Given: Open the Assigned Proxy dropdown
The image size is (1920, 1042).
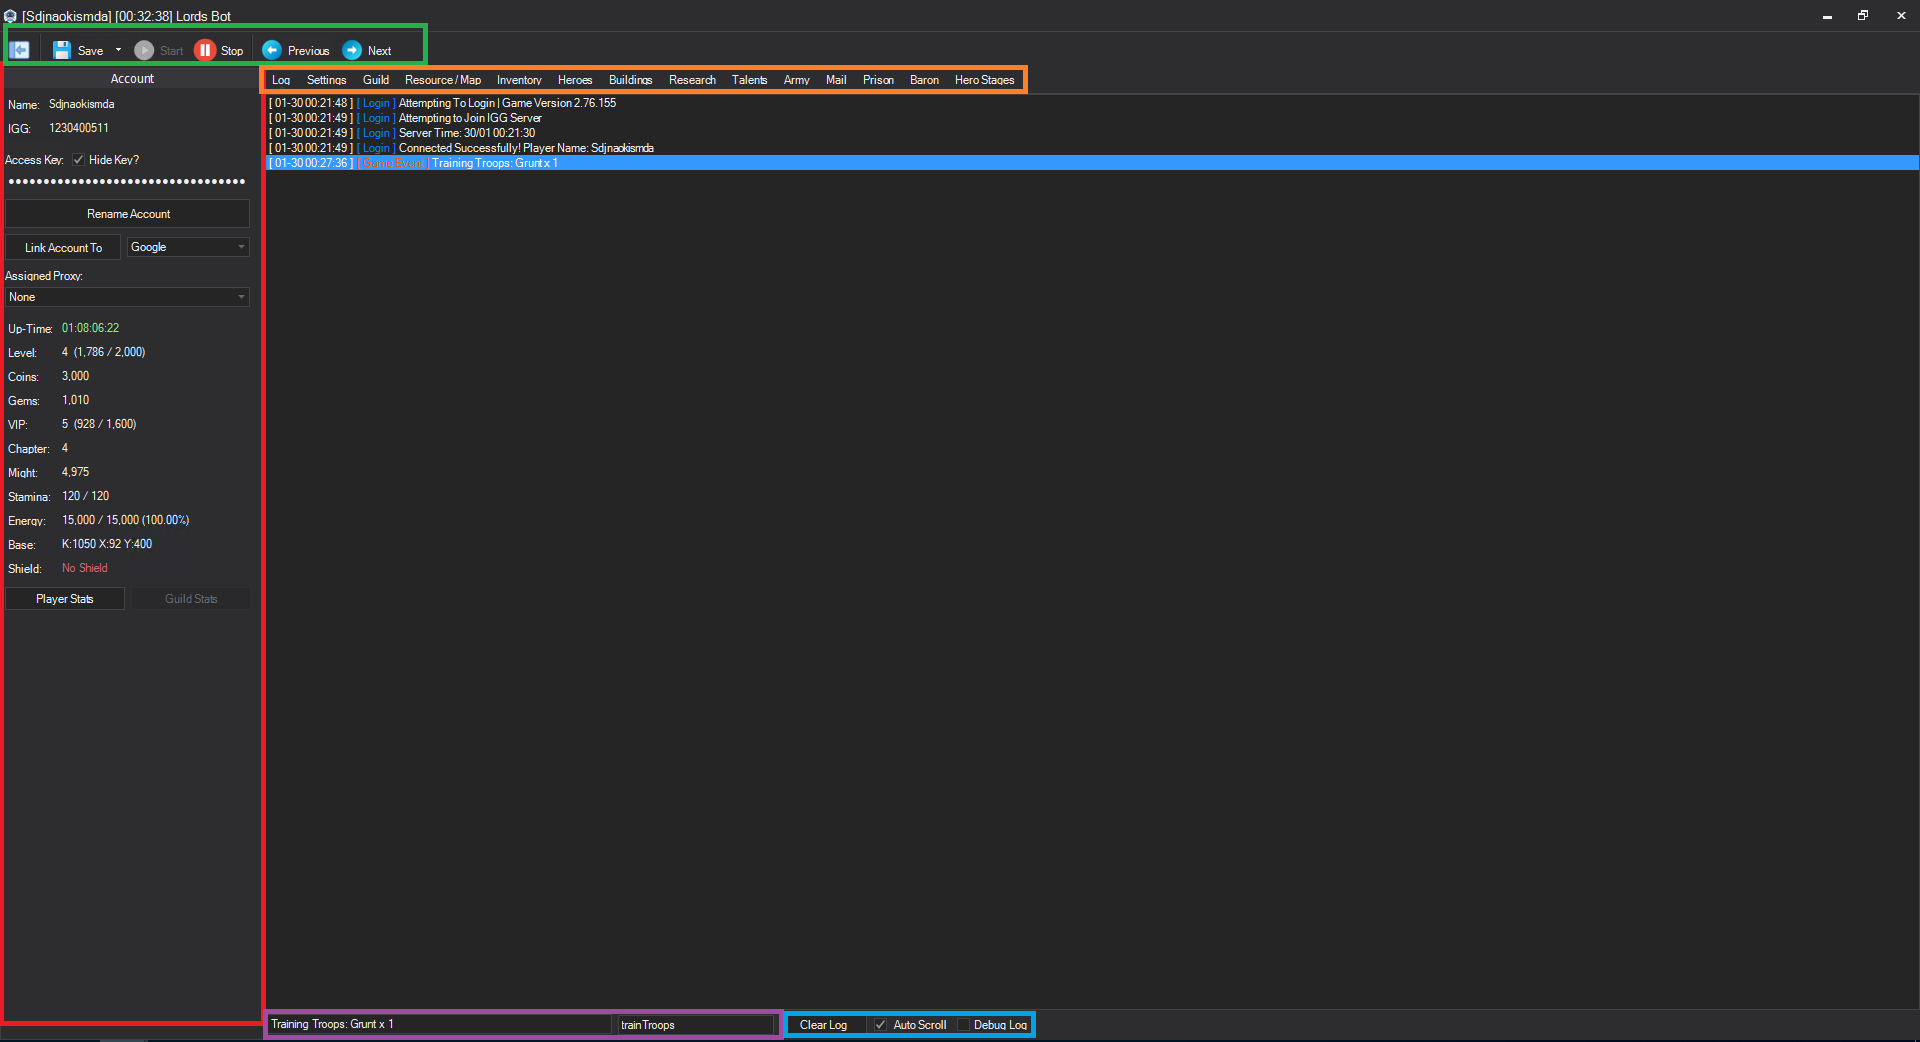Looking at the screenshot, I should point(241,297).
